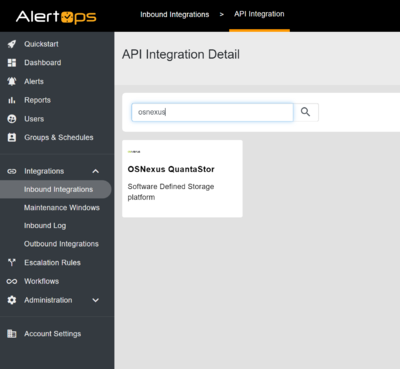Click the API Integration Detail heading
The image size is (400, 369).
pyautogui.click(x=181, y=54)
